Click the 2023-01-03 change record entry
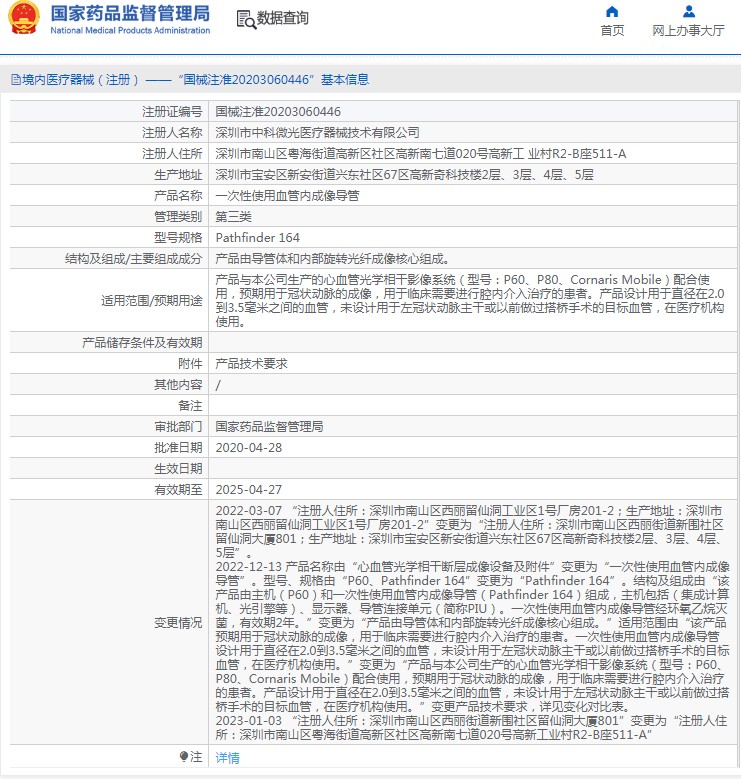 click(471, 727)
